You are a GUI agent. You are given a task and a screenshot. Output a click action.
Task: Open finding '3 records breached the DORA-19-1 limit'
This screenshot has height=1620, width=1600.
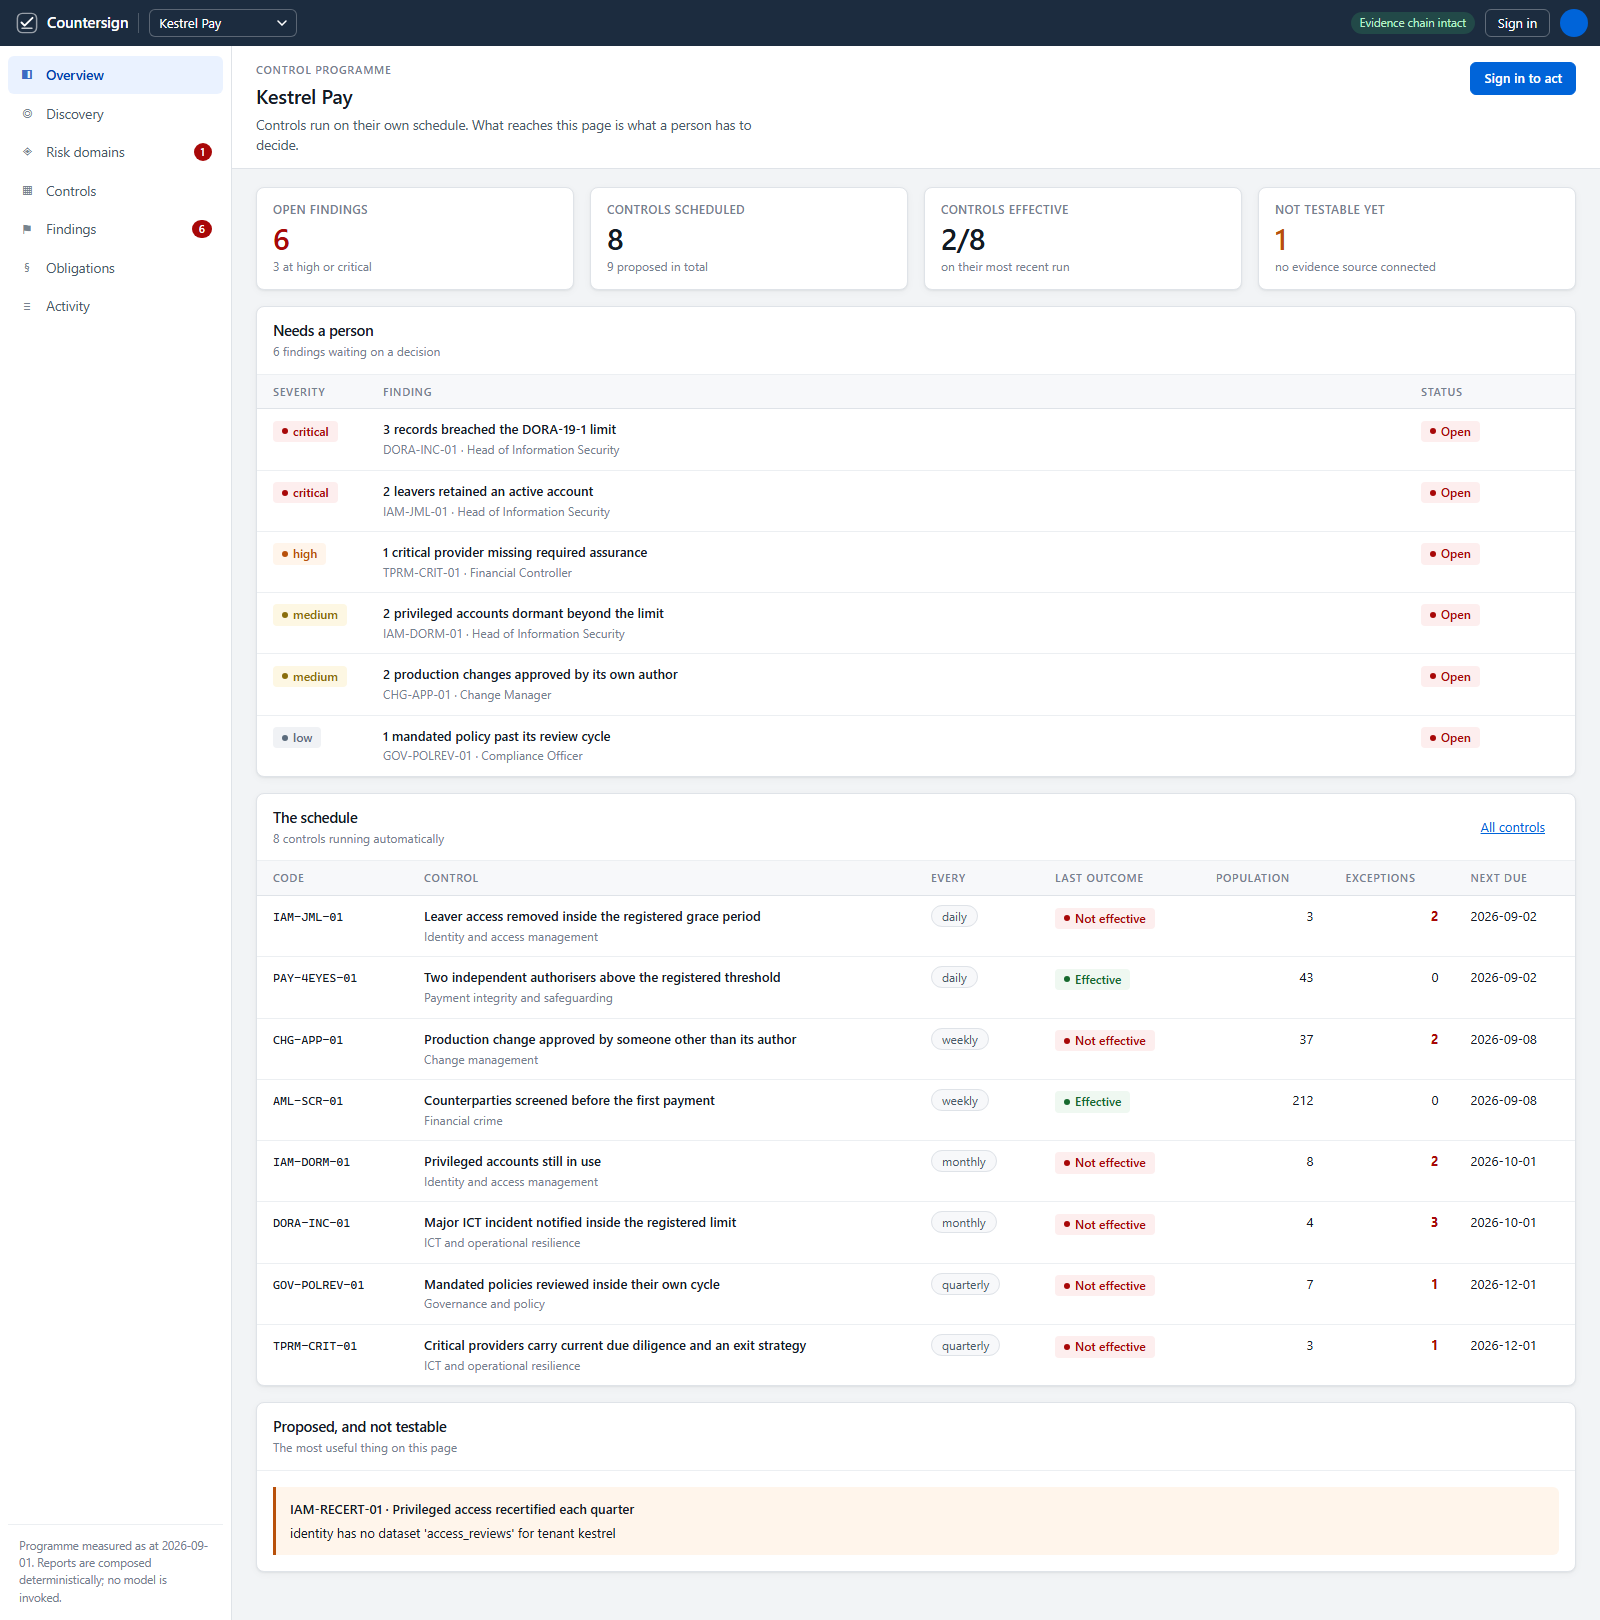(499, 430)
